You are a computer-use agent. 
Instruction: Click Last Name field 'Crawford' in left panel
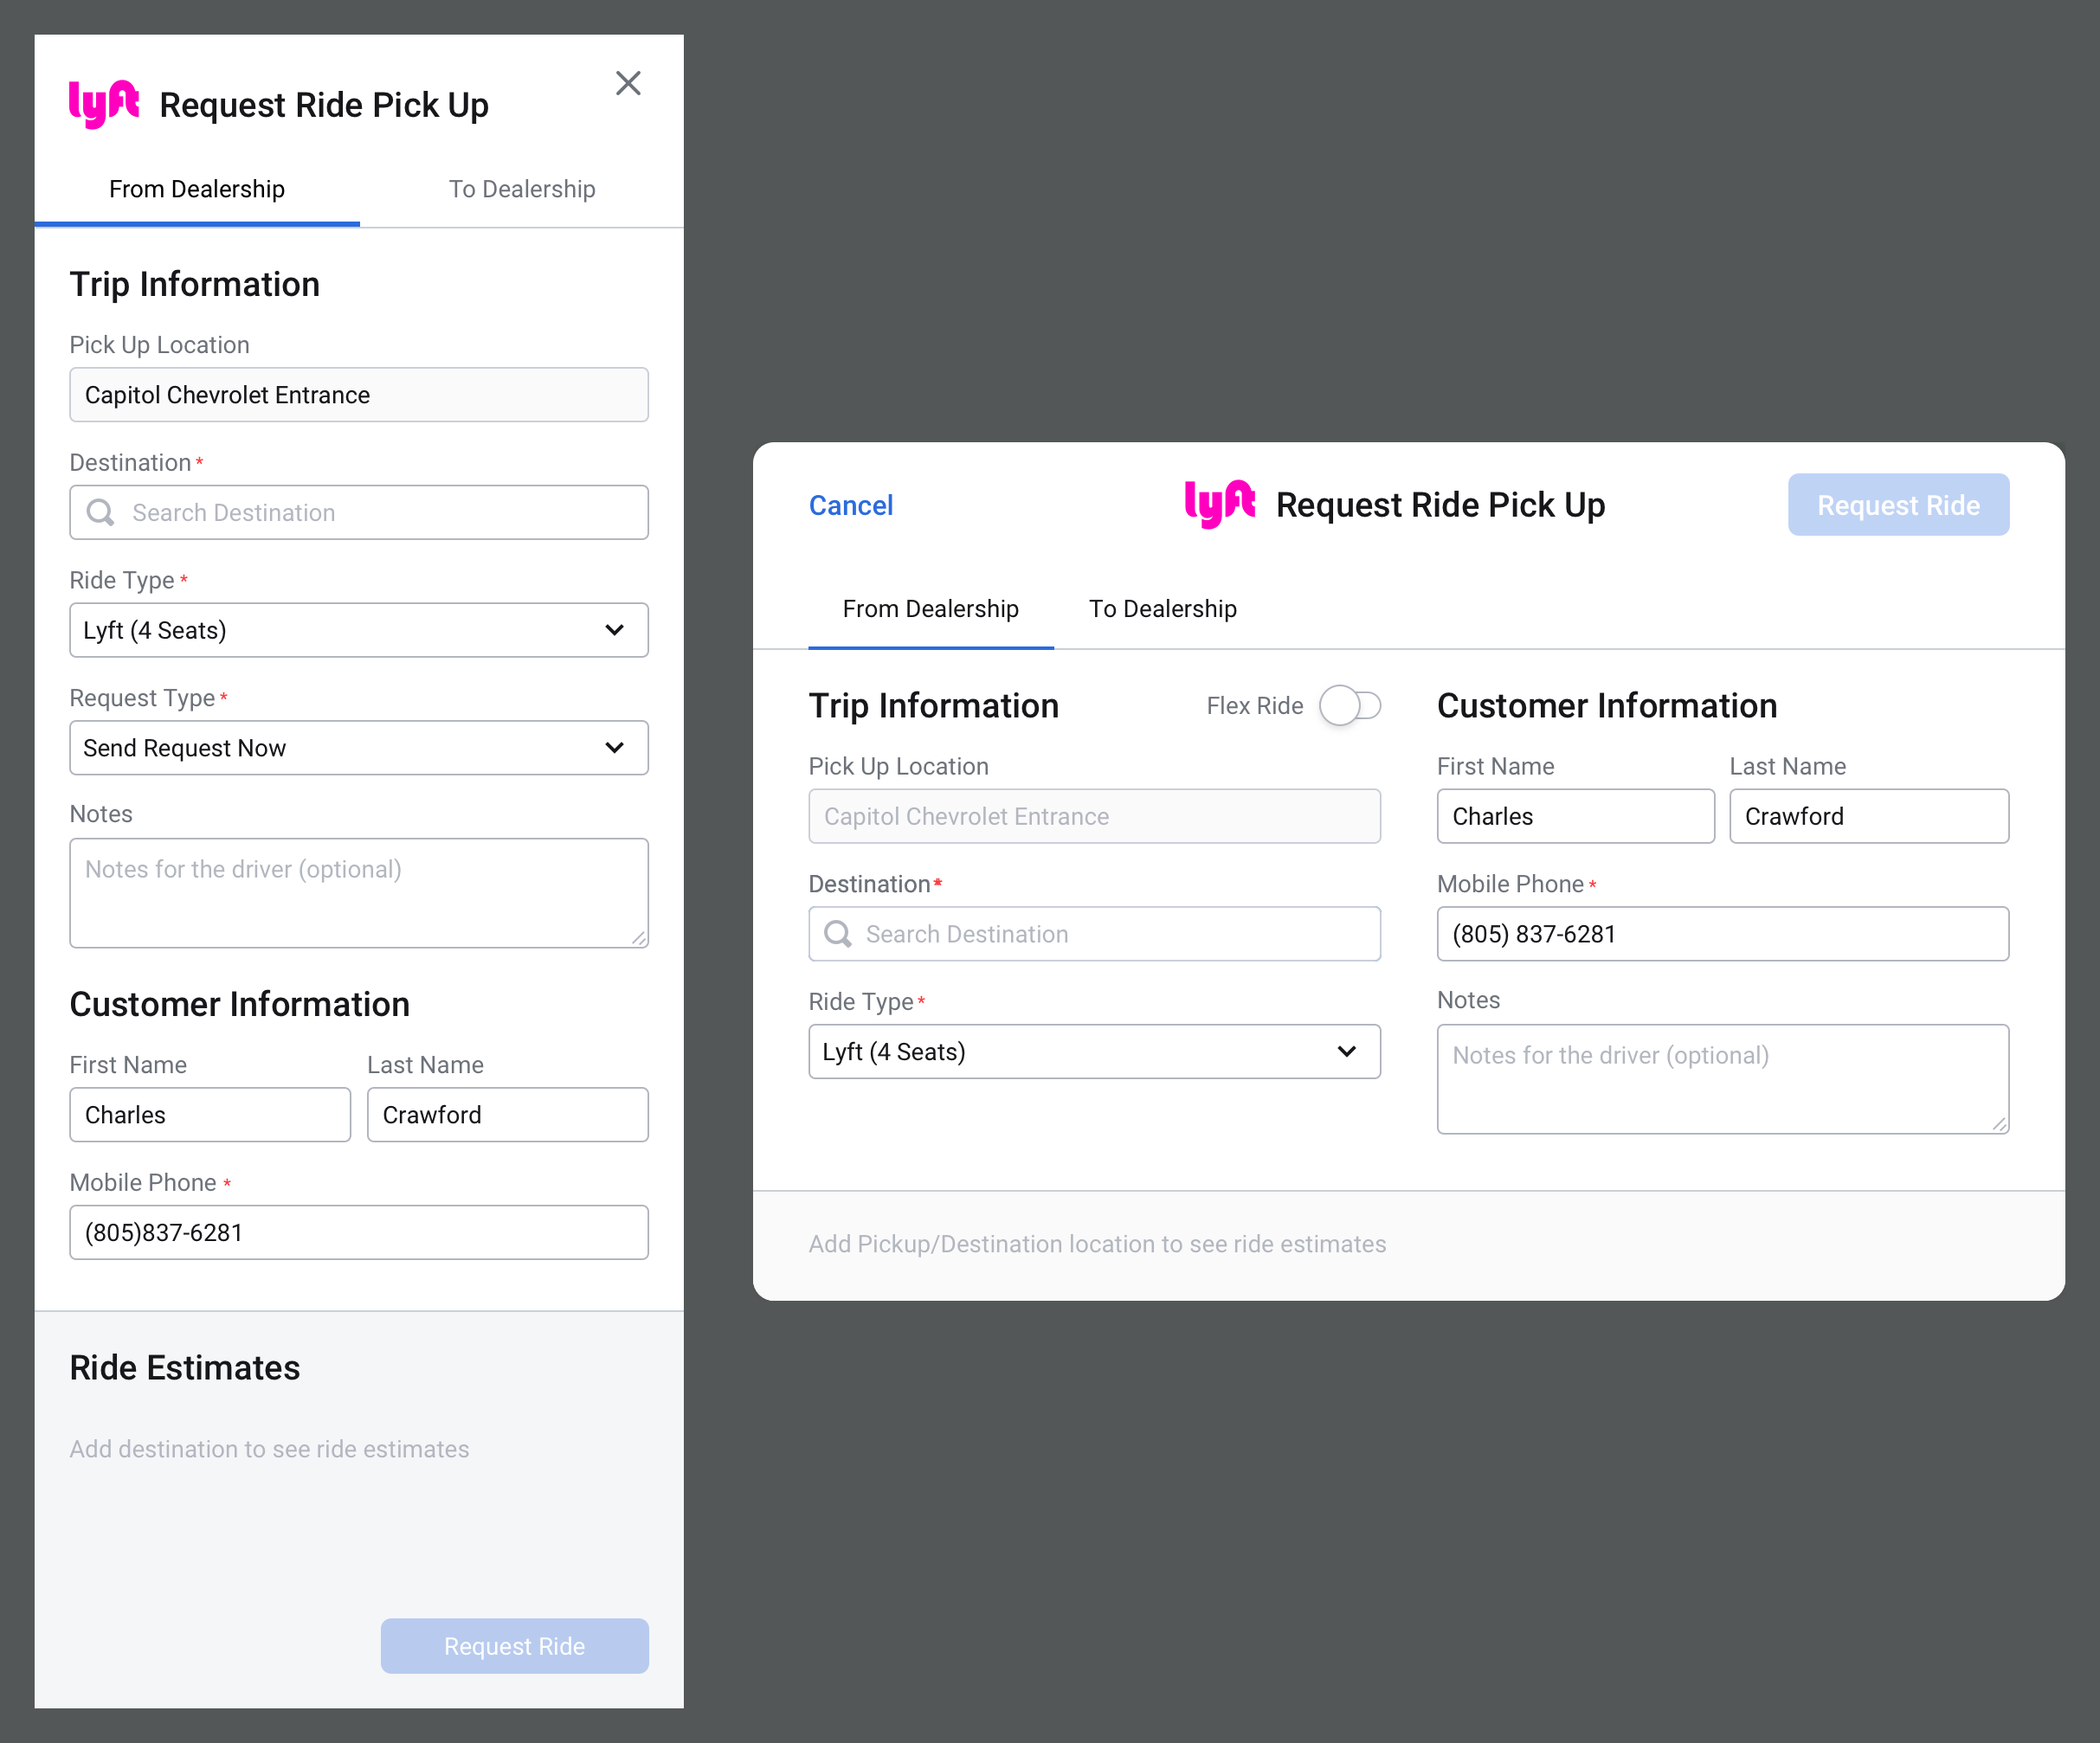tap(508, 1115)
